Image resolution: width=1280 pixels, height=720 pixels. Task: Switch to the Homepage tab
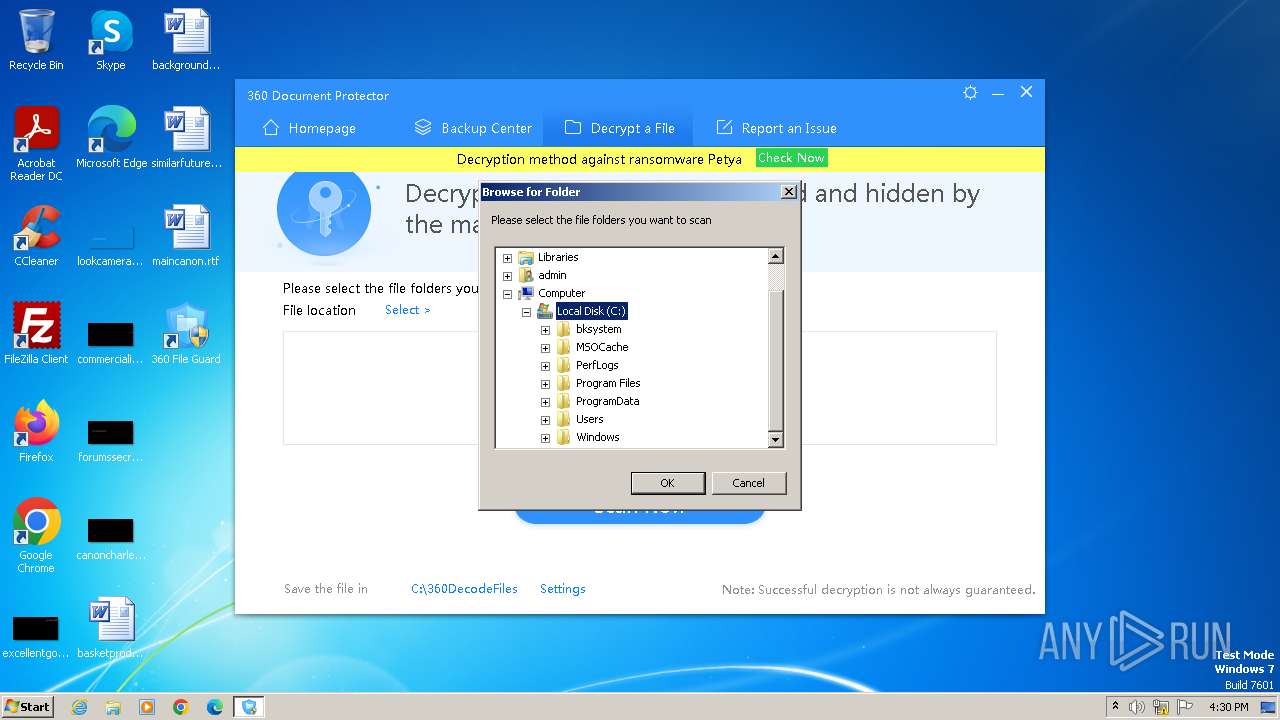309,128
